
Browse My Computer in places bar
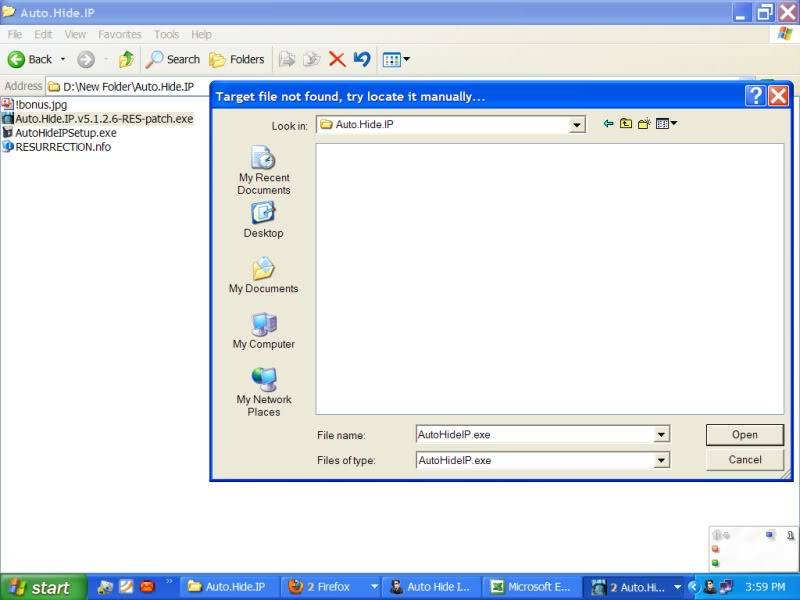click(x=264, y=331)
